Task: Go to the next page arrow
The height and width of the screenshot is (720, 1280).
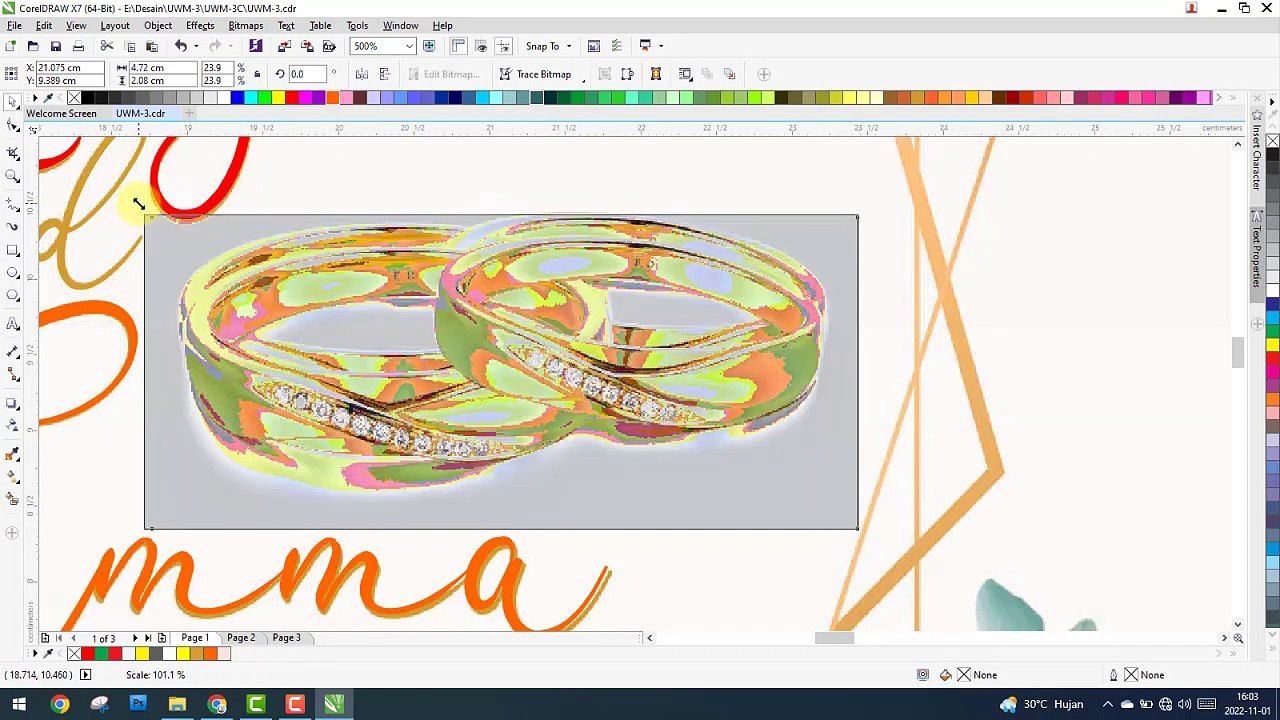Action: click(135, 638)
